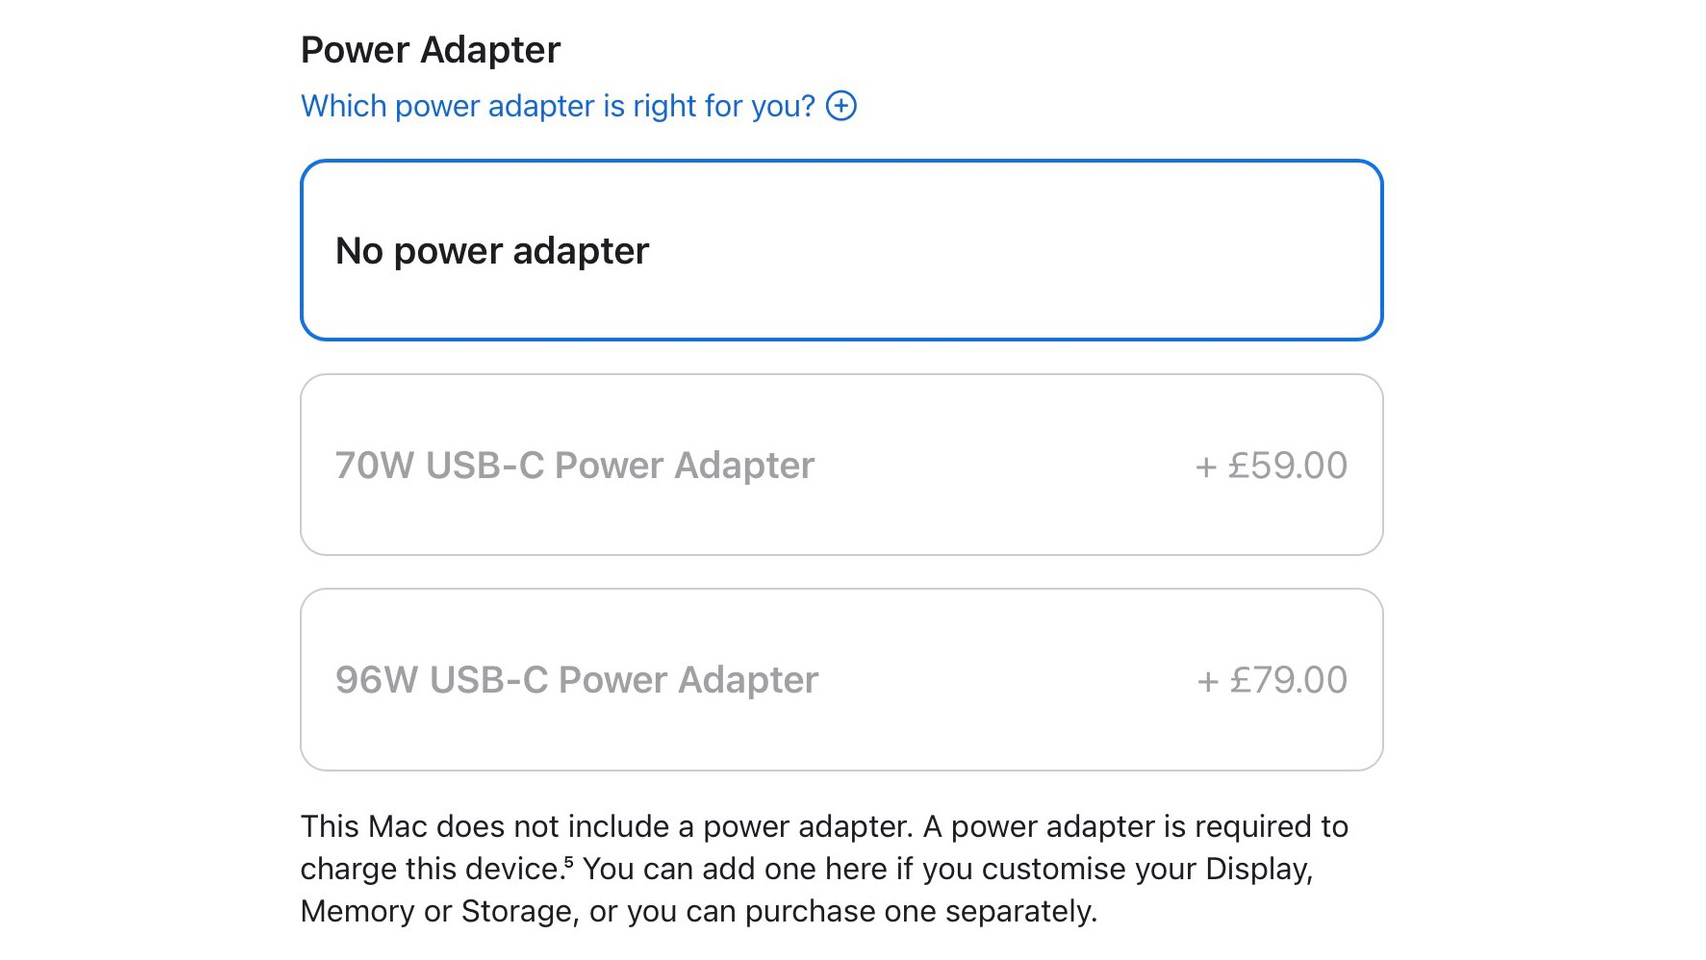Viewport: 1706px width, 960px height.
Task: Click the charging requirement footnote text
Action: coord(825,868)
